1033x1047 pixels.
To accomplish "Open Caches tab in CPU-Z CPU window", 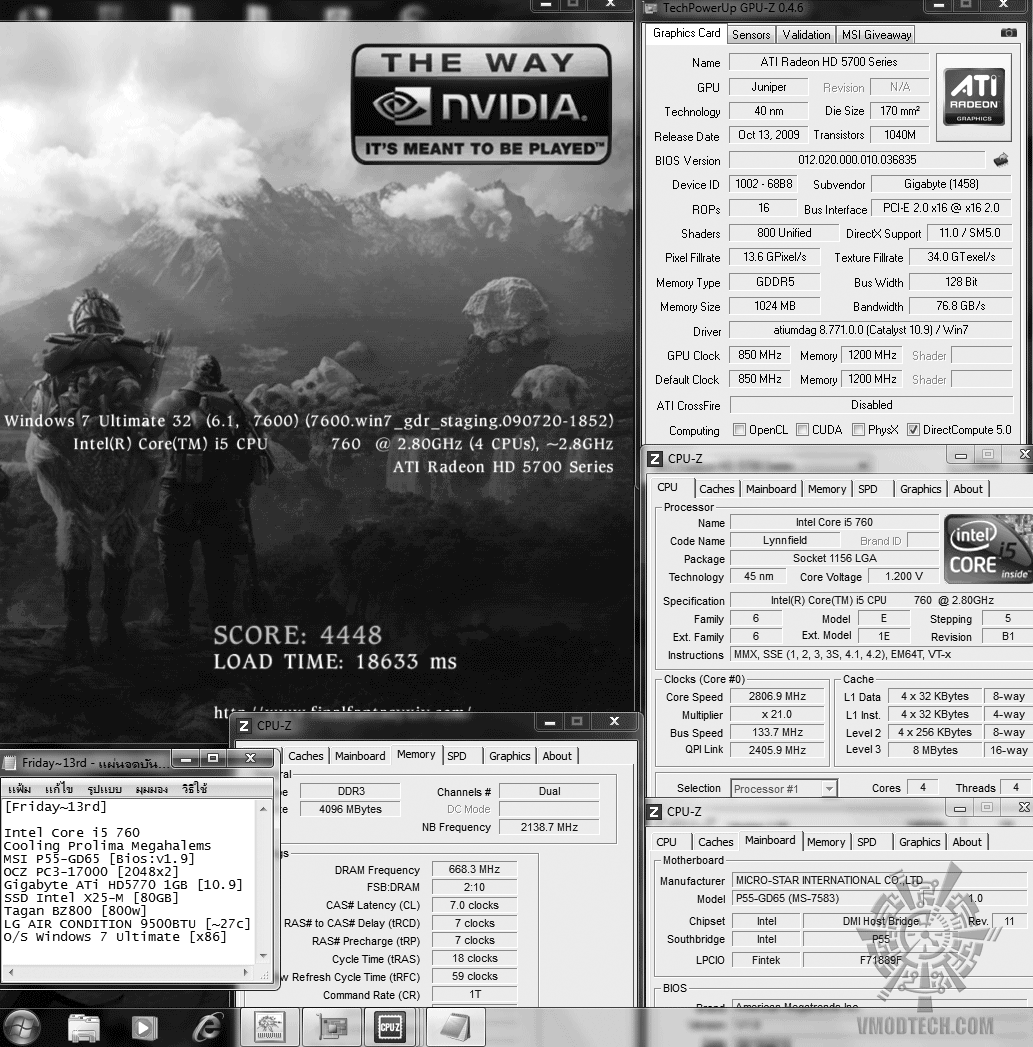I will (716, 489).
